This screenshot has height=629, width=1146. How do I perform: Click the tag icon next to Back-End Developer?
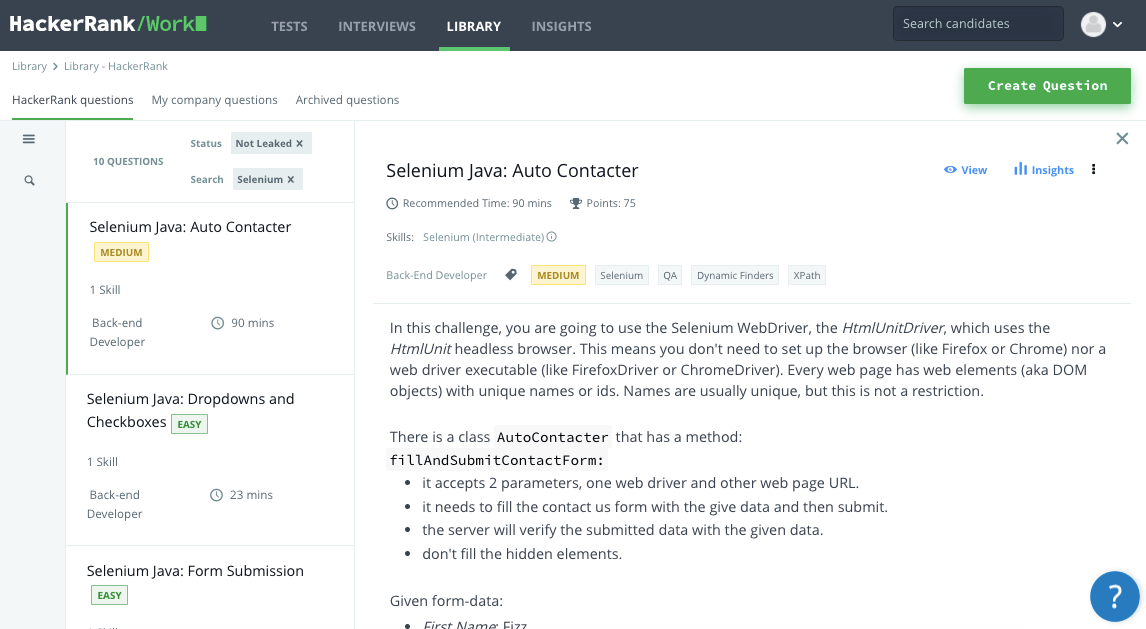[x=511, y=275]
